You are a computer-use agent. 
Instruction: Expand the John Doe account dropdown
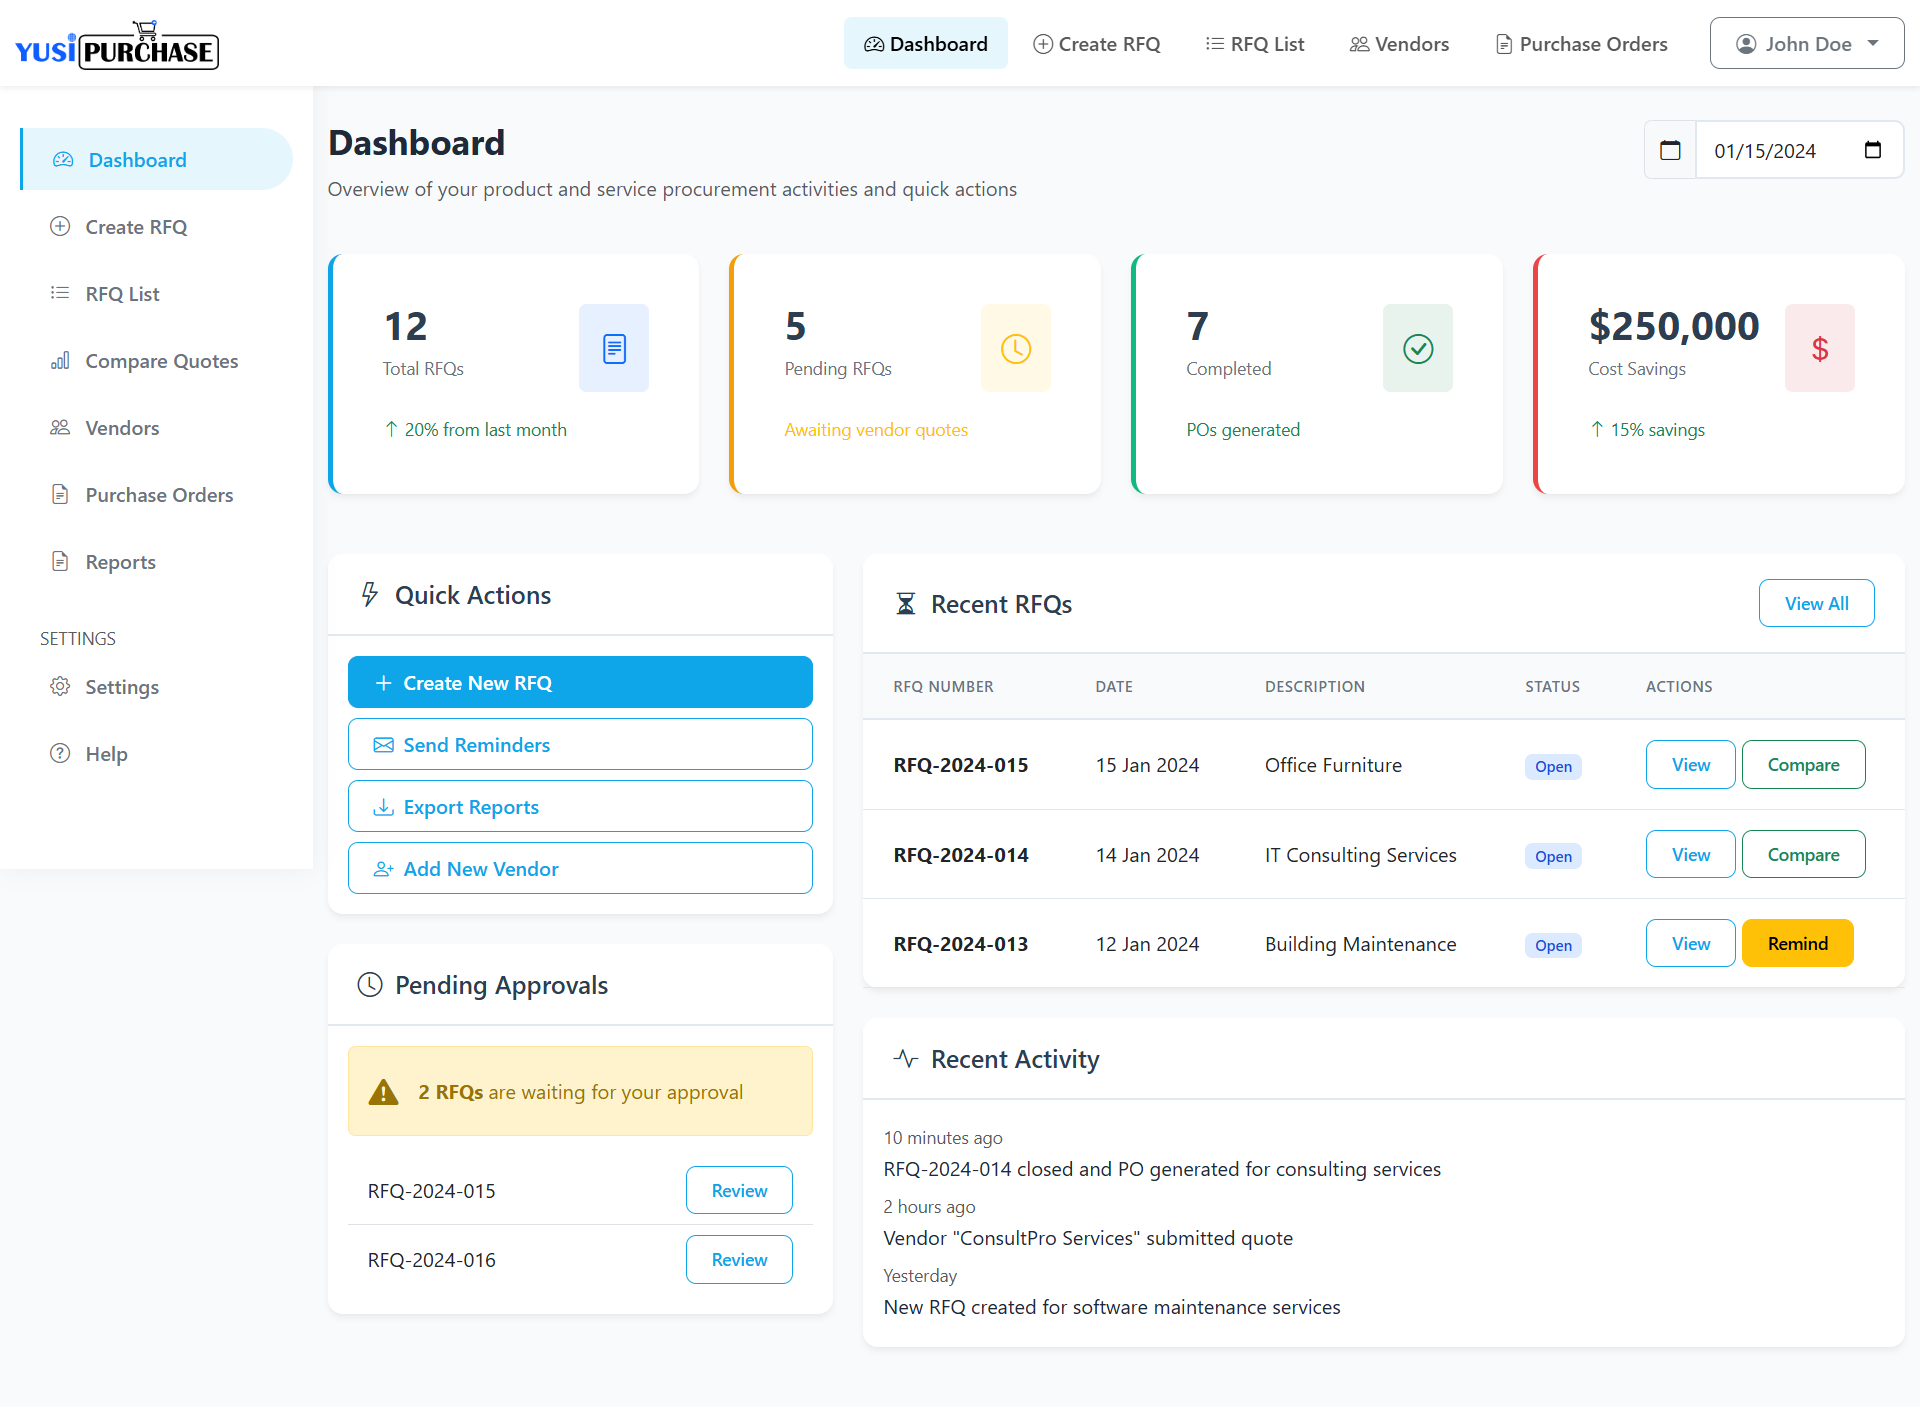(1806, 43)
